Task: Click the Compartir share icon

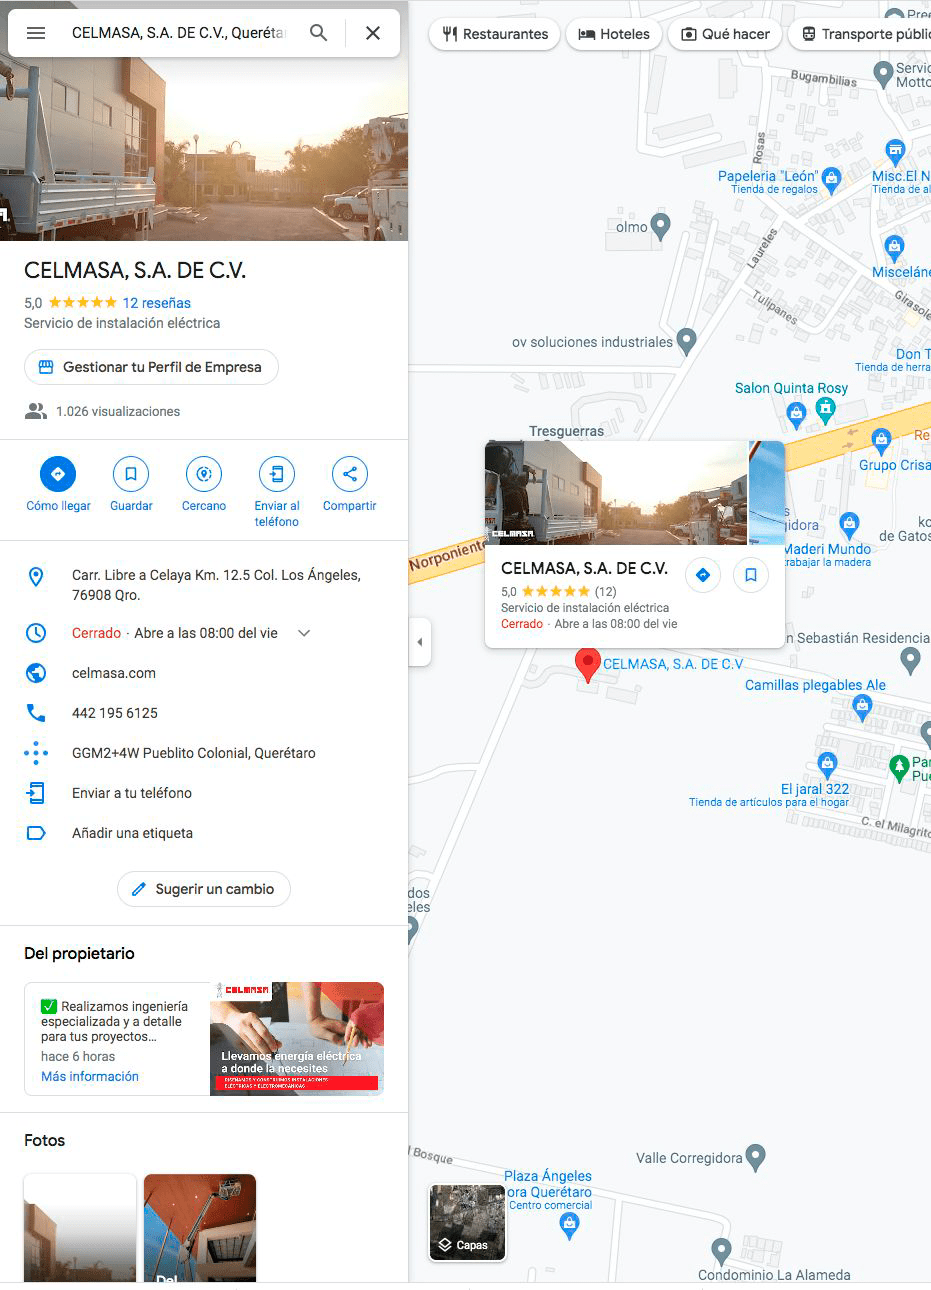Action: coord(350,474)
